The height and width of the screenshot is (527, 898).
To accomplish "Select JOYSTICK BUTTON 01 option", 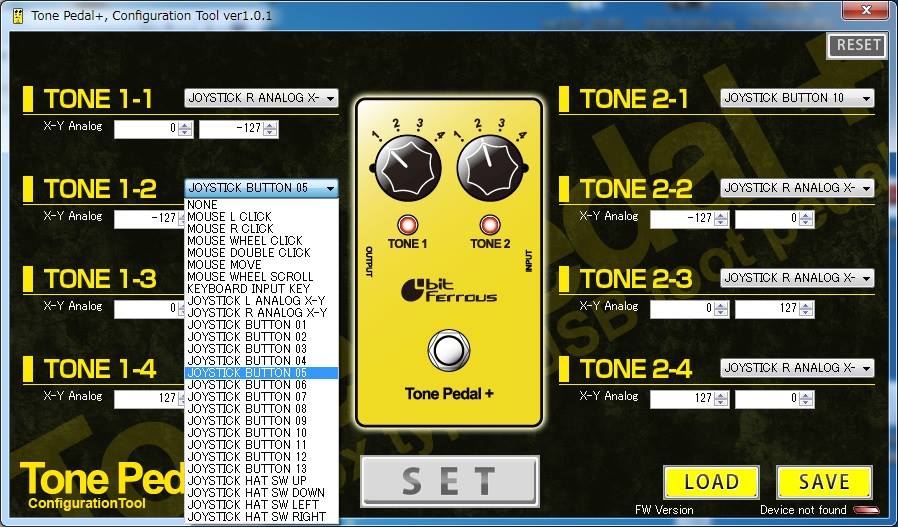I will click(261, 325).
